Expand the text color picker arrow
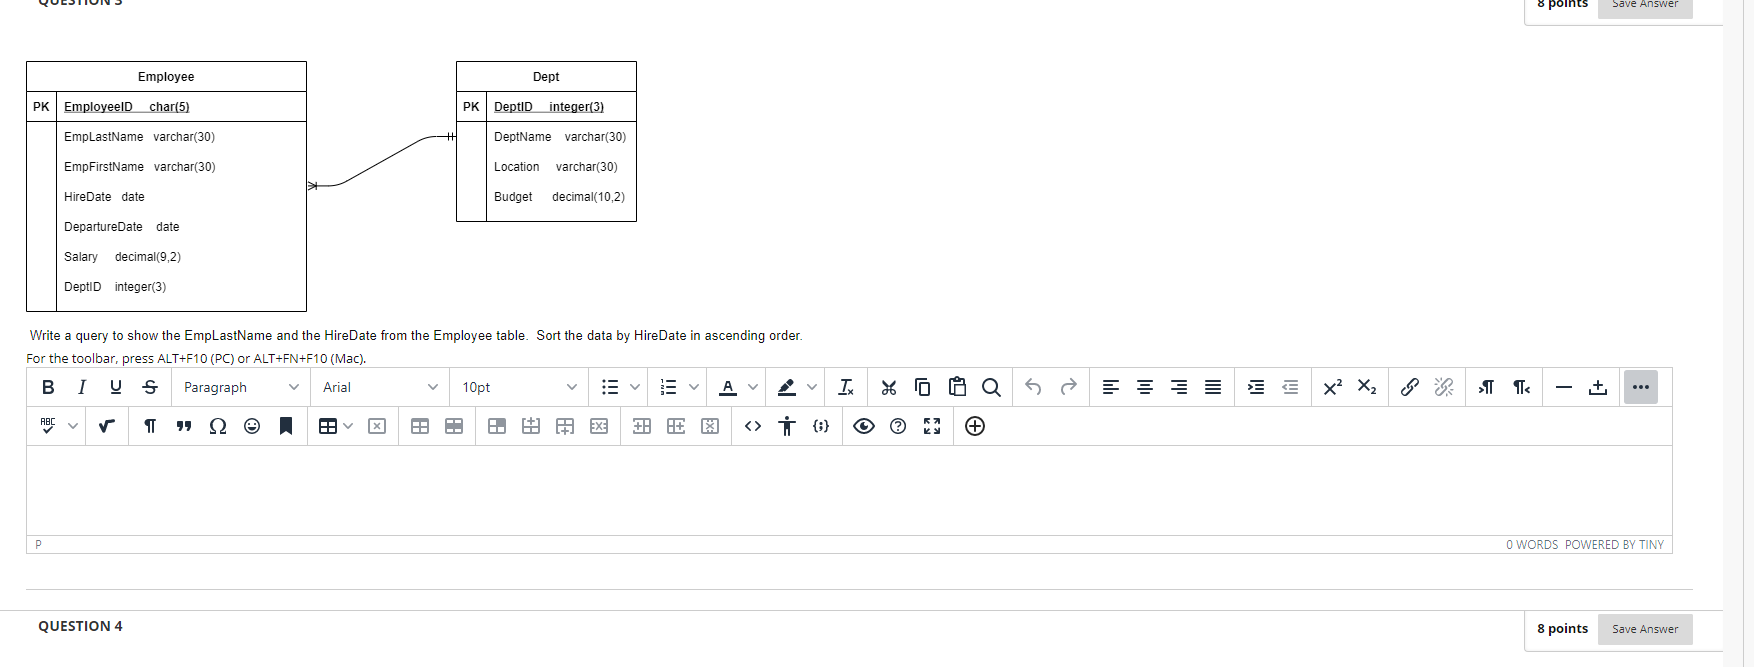 click(x=753, y=387)
